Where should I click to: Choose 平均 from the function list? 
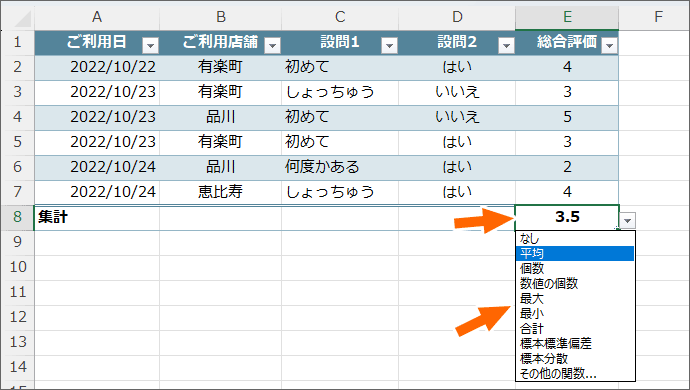pos(575,254)
